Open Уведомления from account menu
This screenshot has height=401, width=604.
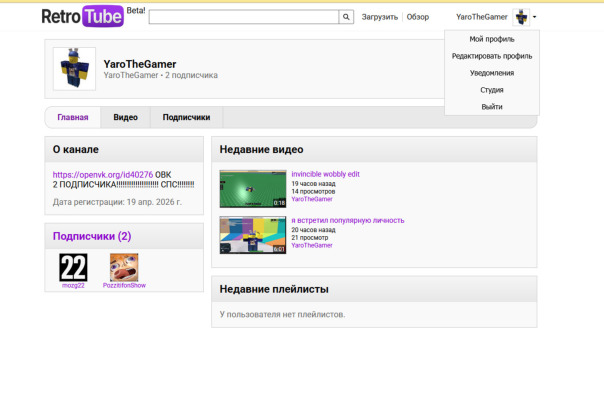click(492, 73)
